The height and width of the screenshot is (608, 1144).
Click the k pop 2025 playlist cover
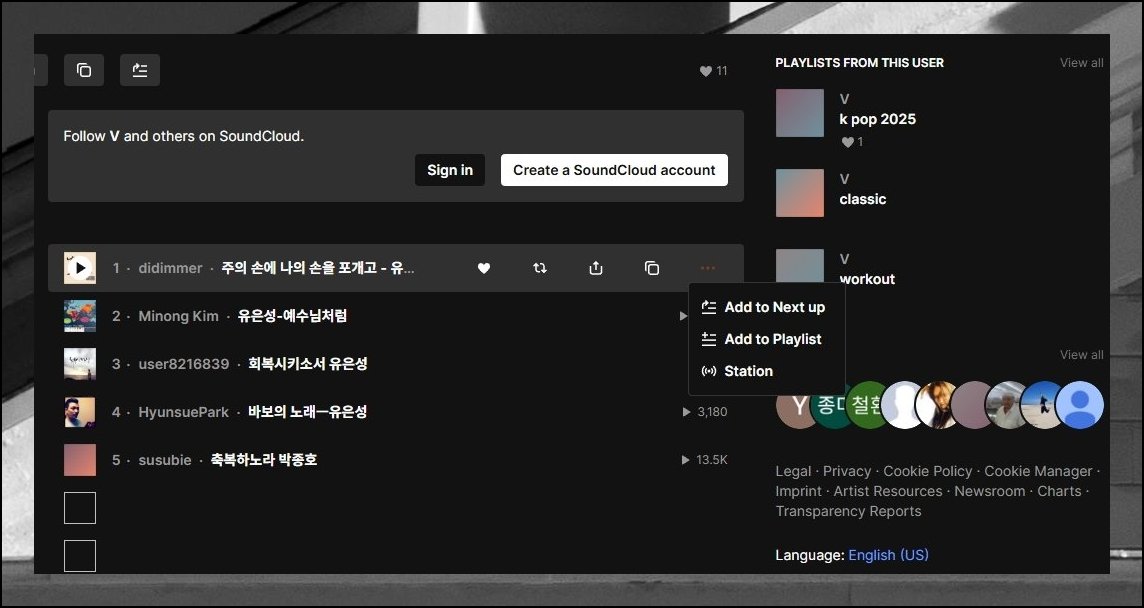(800, 113)
